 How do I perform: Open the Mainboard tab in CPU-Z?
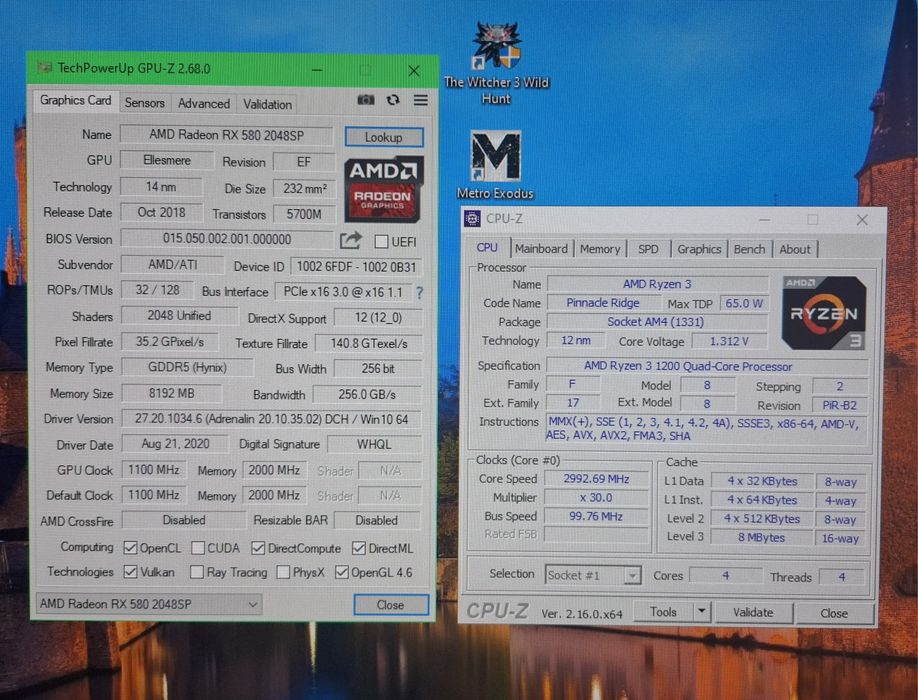click(541, 249)
